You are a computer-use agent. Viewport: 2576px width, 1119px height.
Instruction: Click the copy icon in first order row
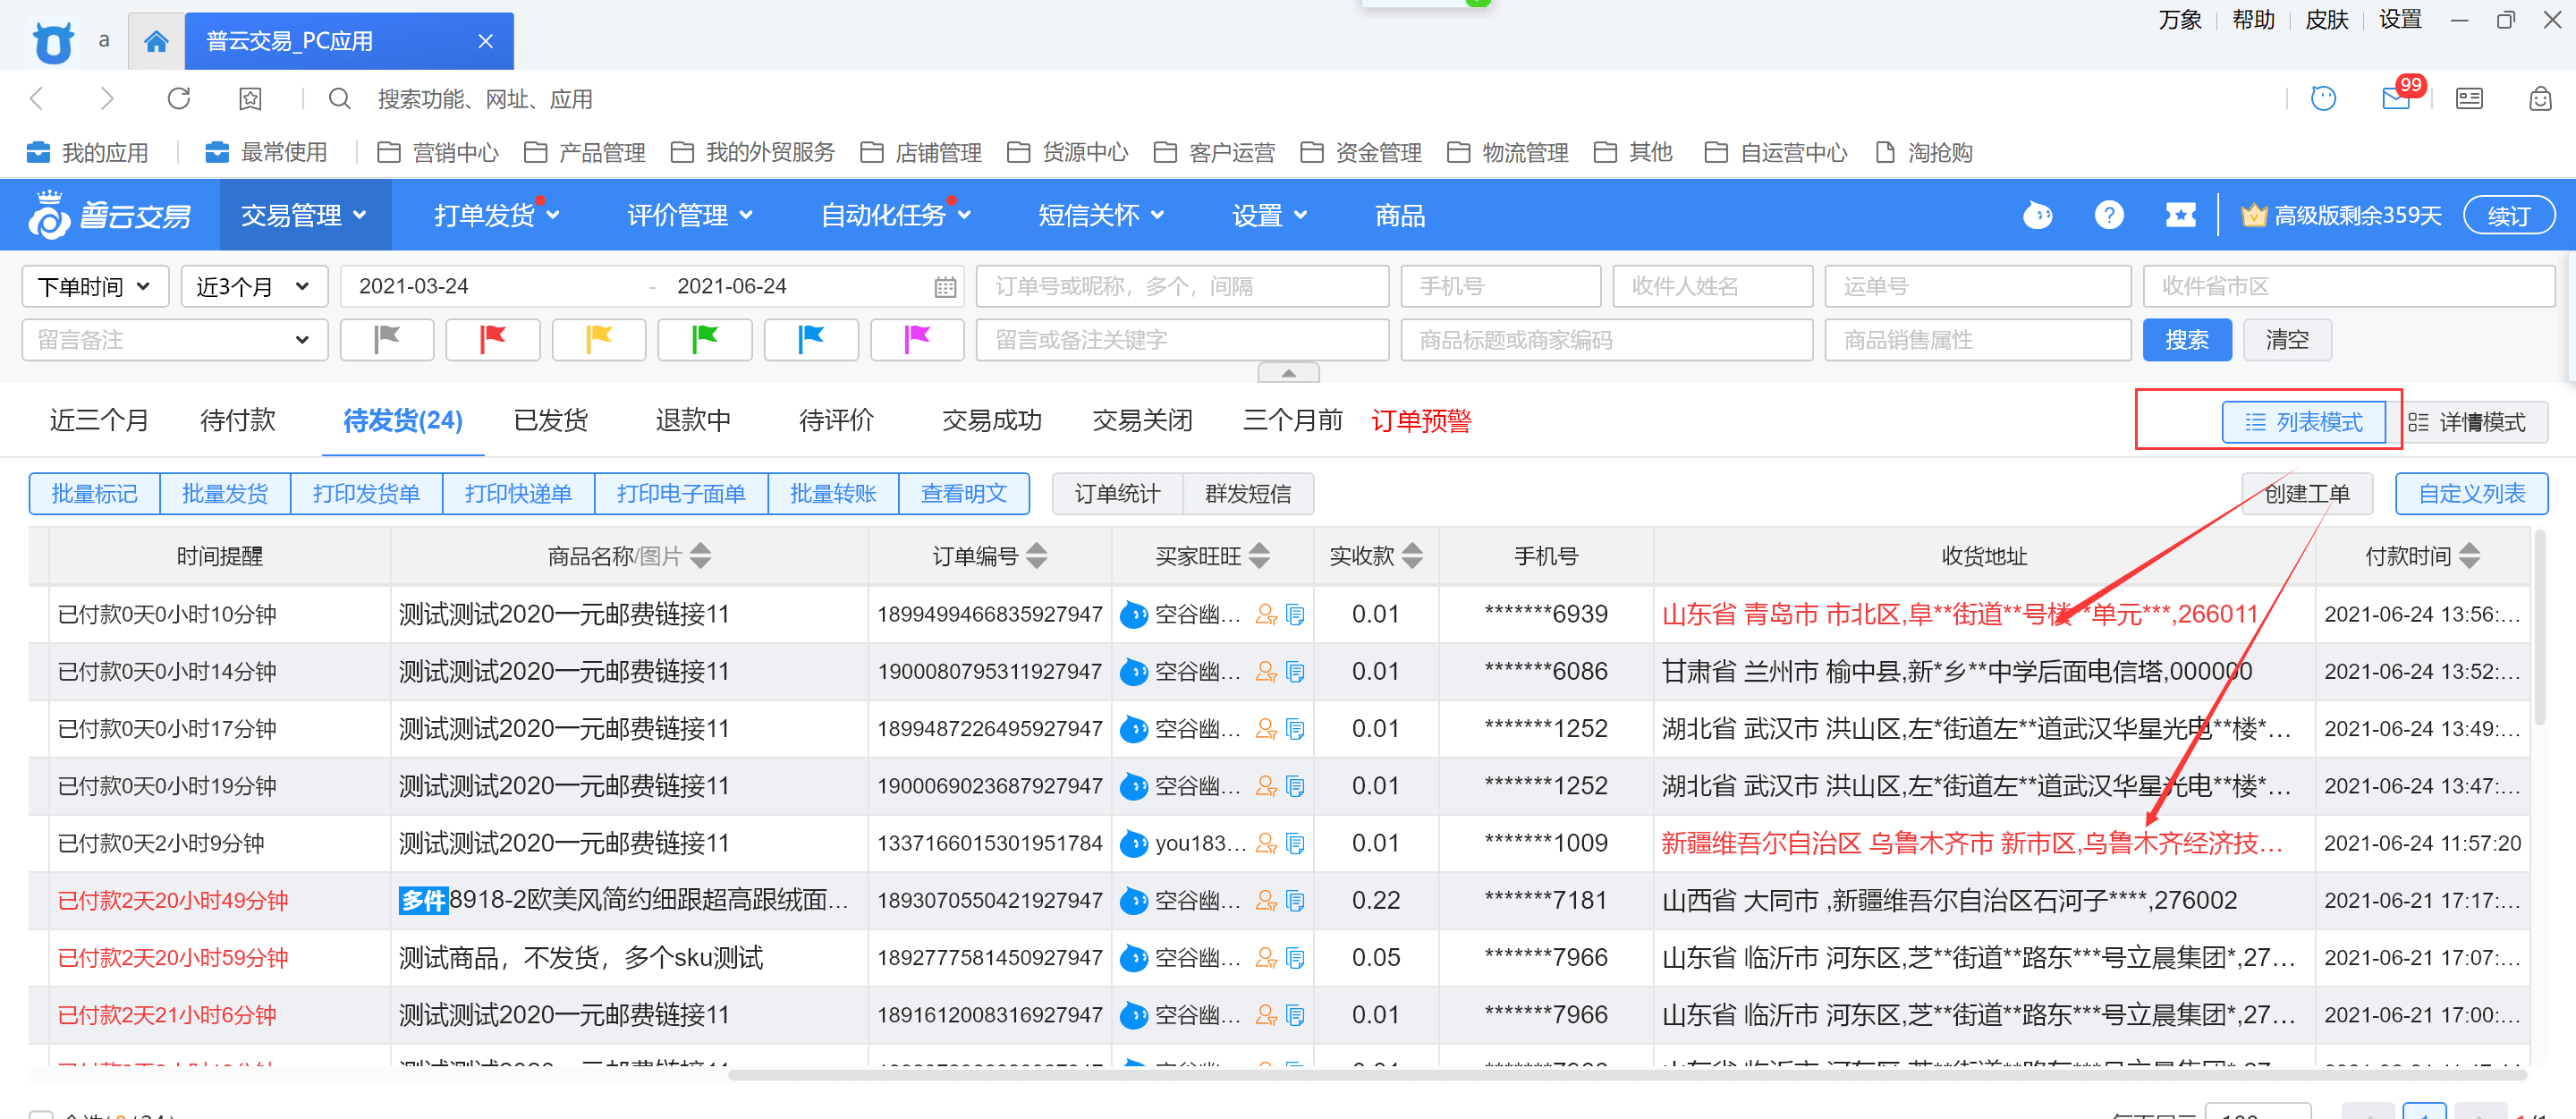click(x=1295, y=614)
